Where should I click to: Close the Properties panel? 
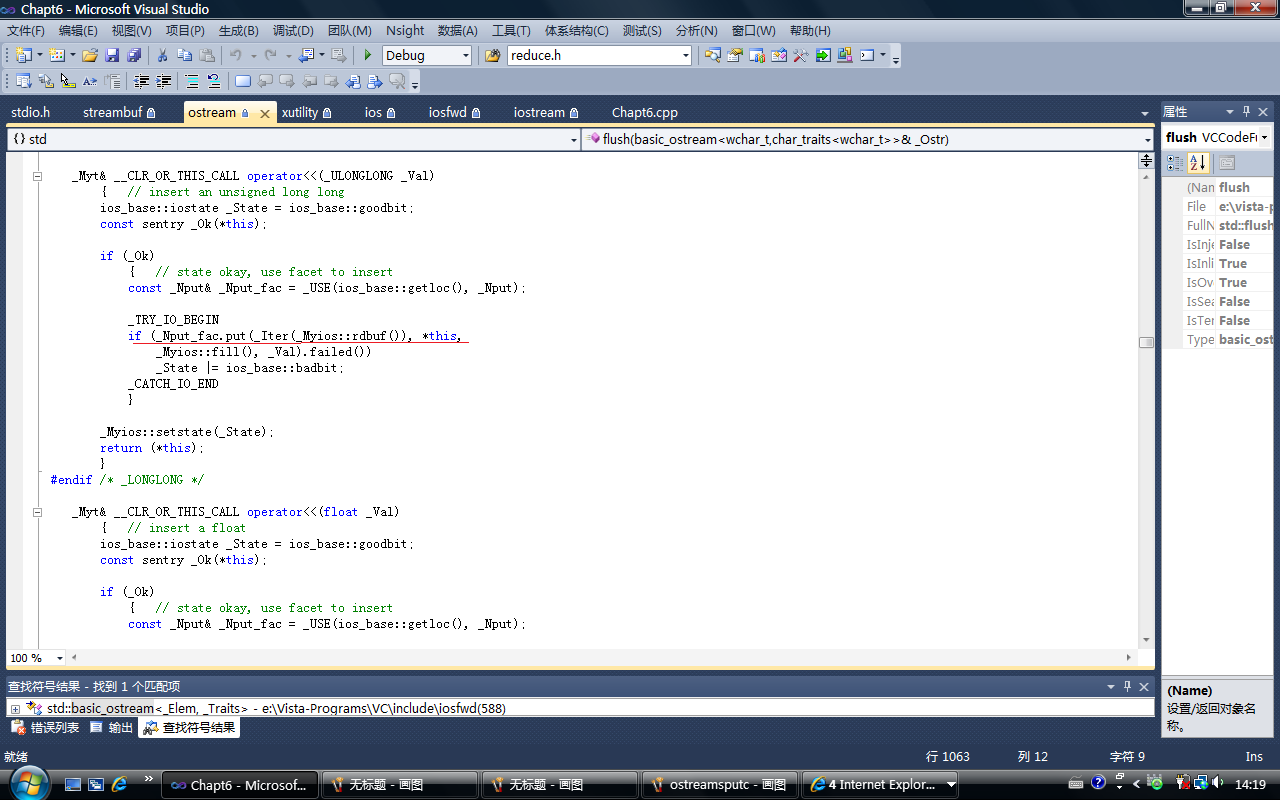coord(1264,112)
